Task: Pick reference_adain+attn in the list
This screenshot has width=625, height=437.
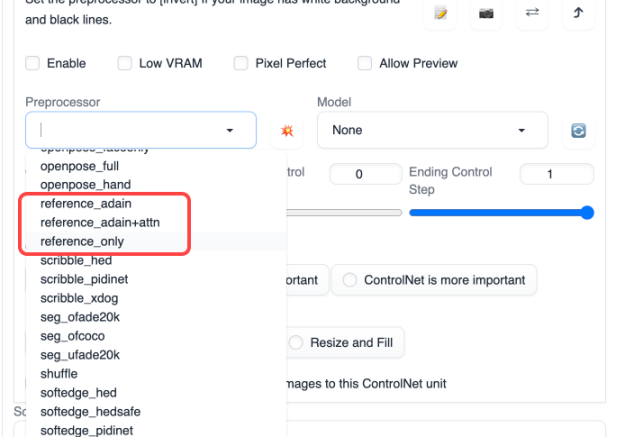Action: coord(93,223)
